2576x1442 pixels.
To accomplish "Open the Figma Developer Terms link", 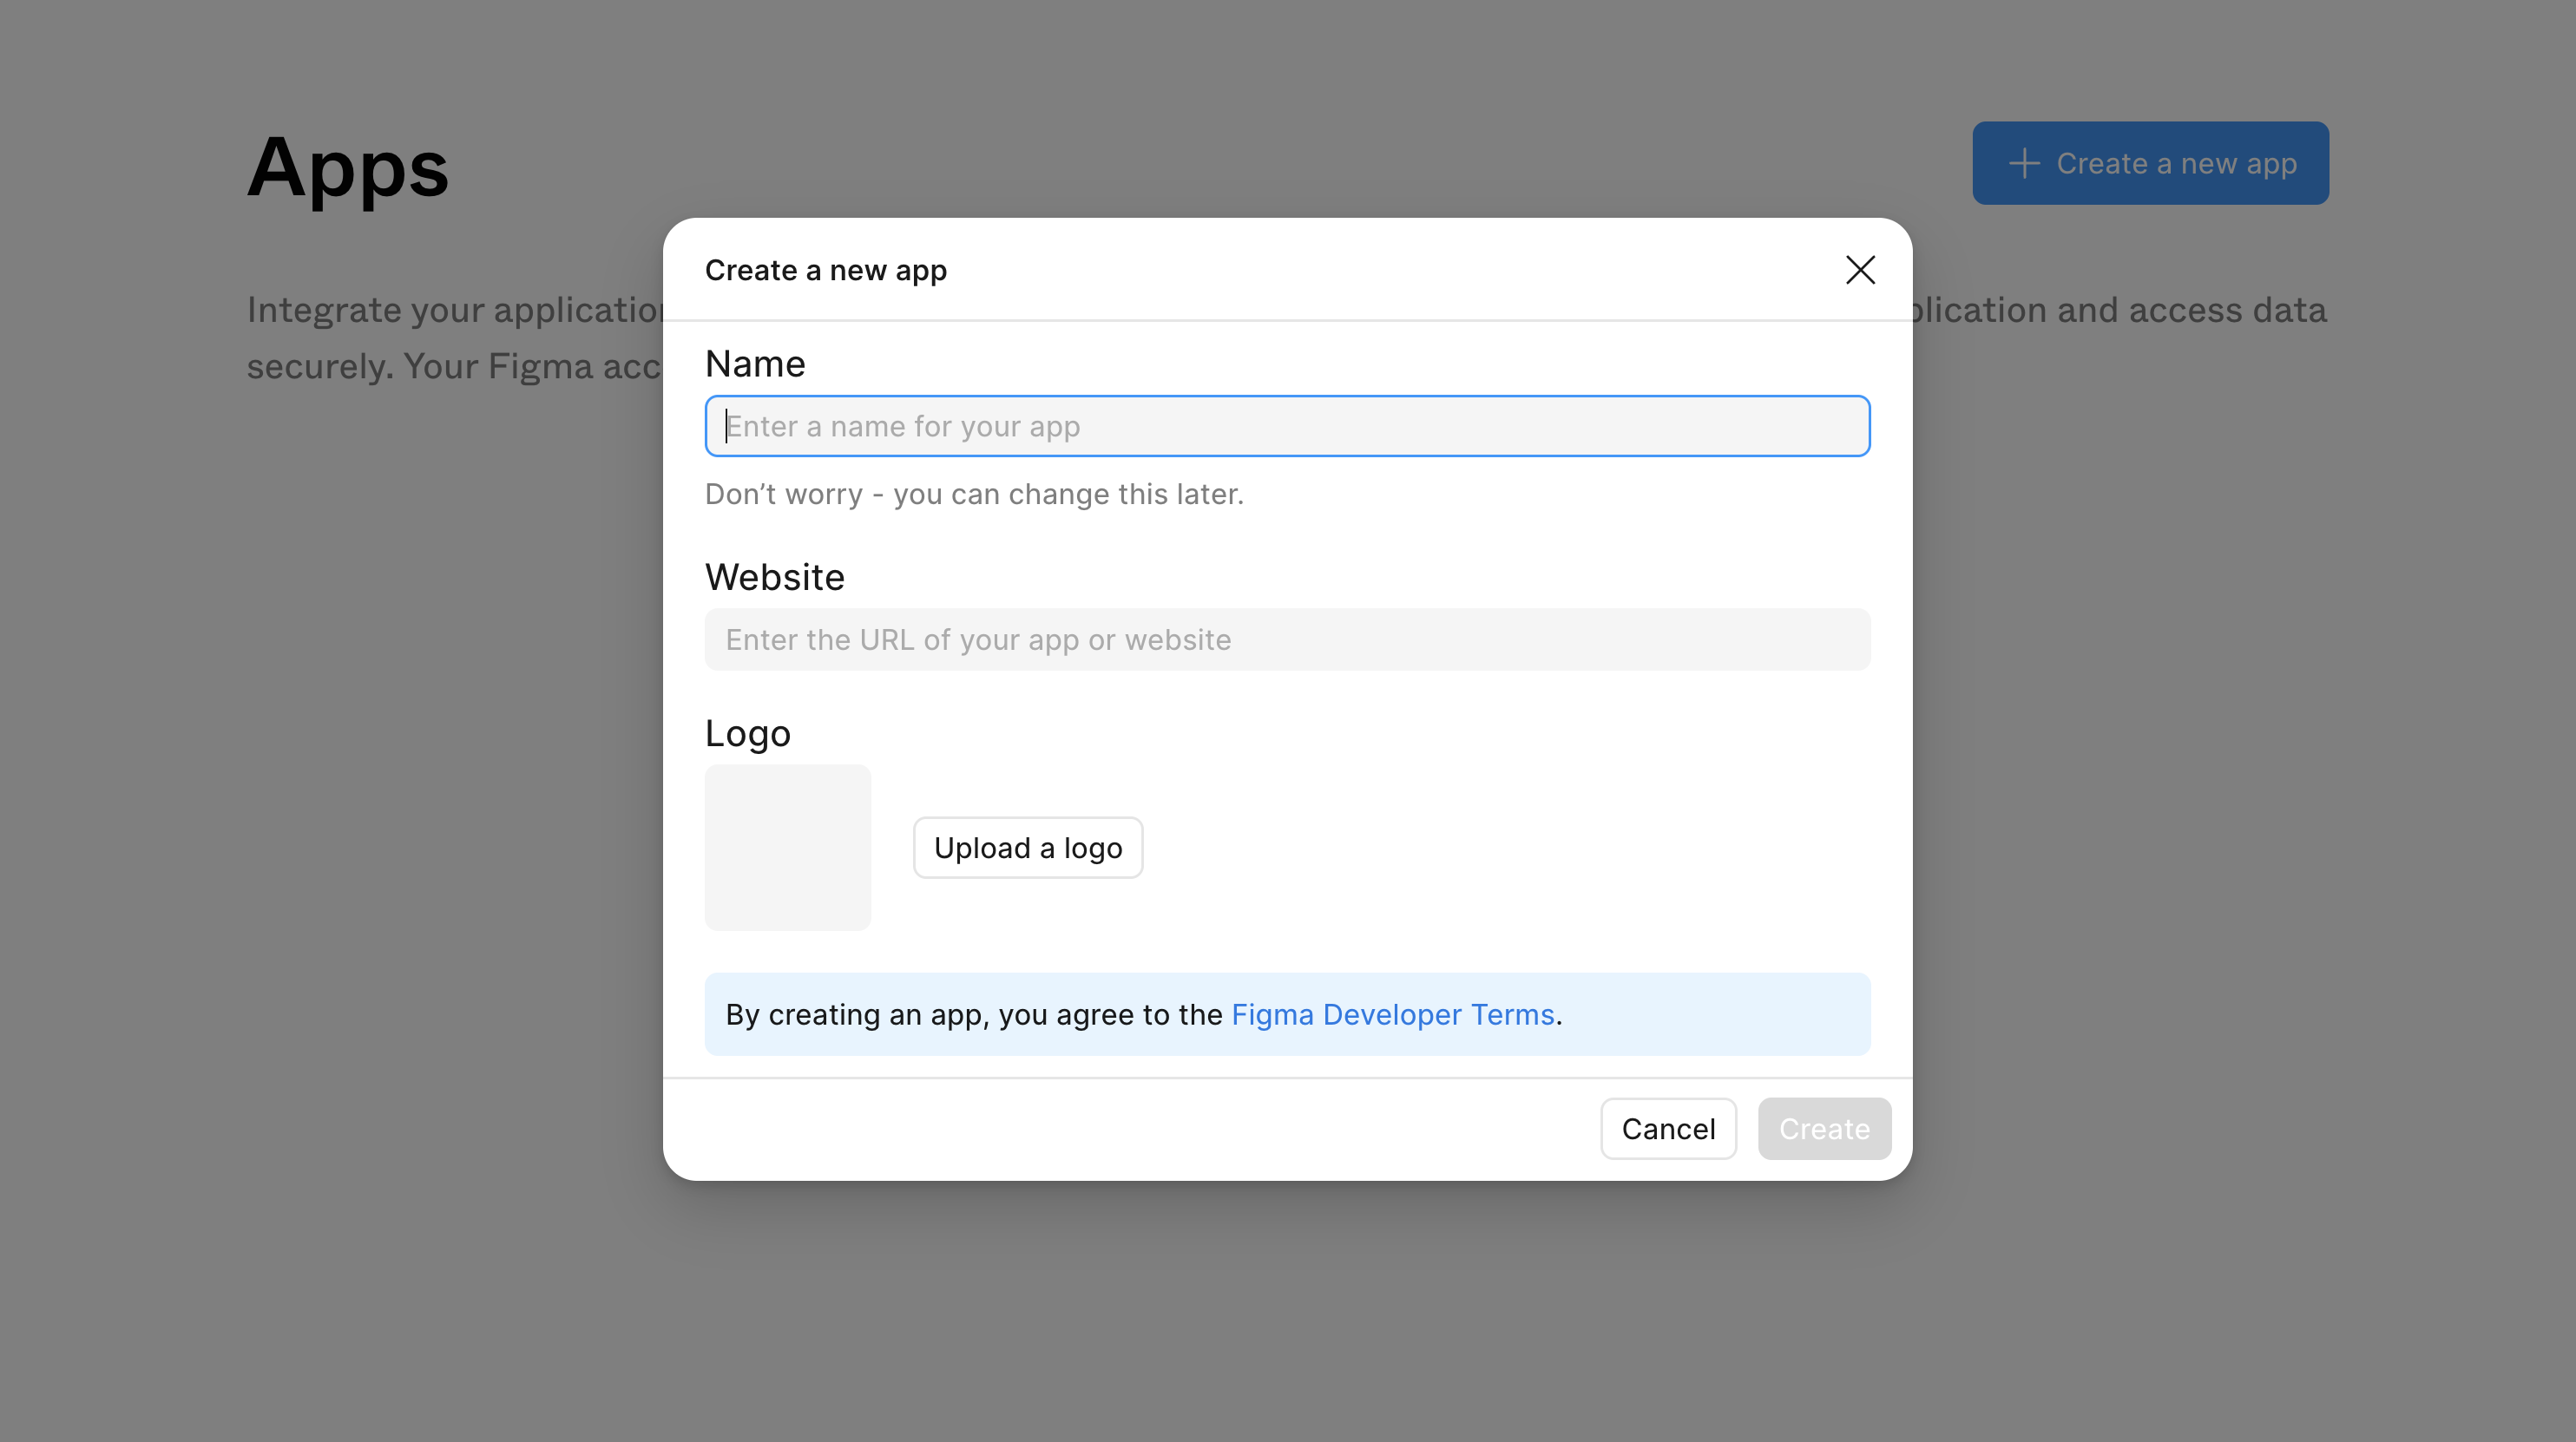I will coord(1393,1015).
